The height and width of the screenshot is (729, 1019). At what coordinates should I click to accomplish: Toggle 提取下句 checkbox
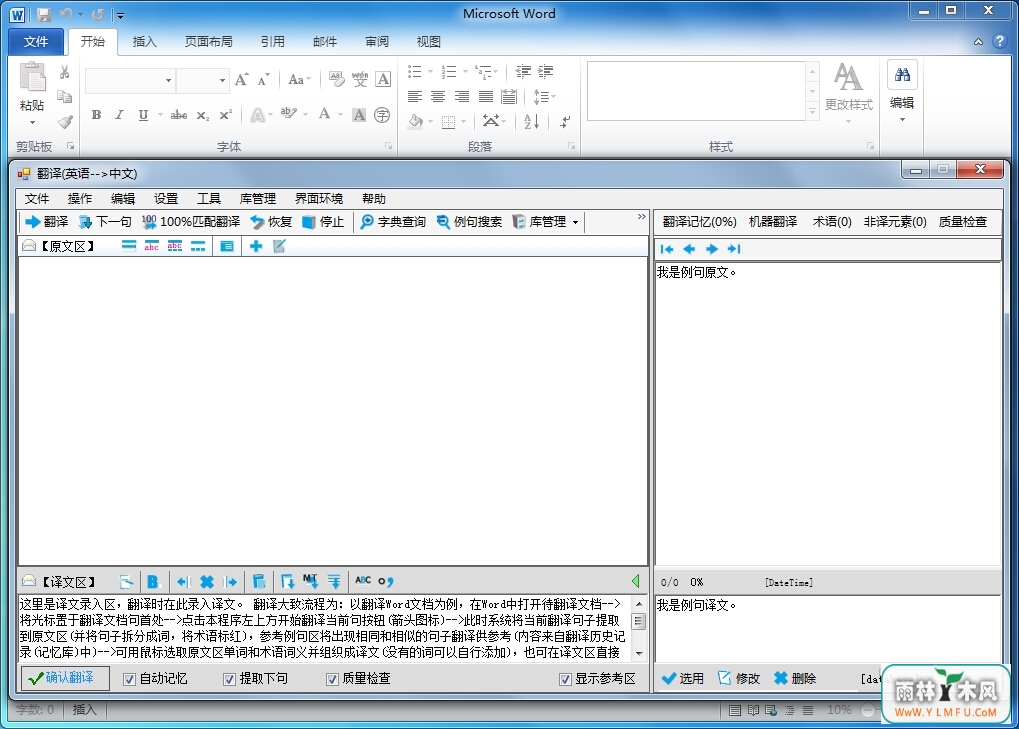click(229, 680)
